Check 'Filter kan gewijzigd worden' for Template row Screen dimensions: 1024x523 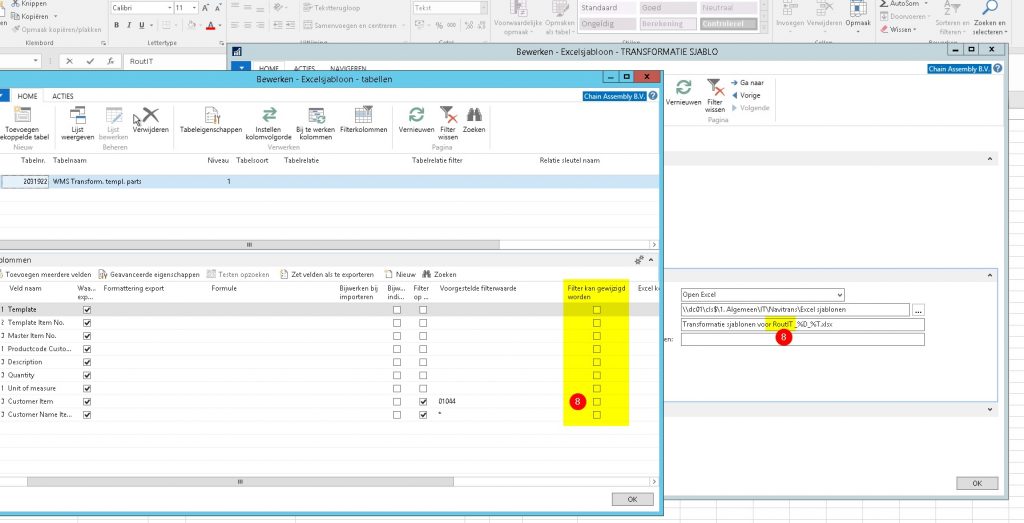(596, 309)
